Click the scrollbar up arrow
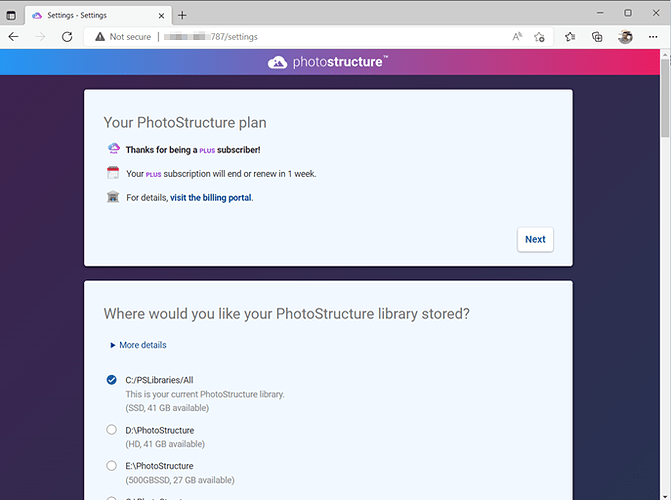 pos(665,54)
